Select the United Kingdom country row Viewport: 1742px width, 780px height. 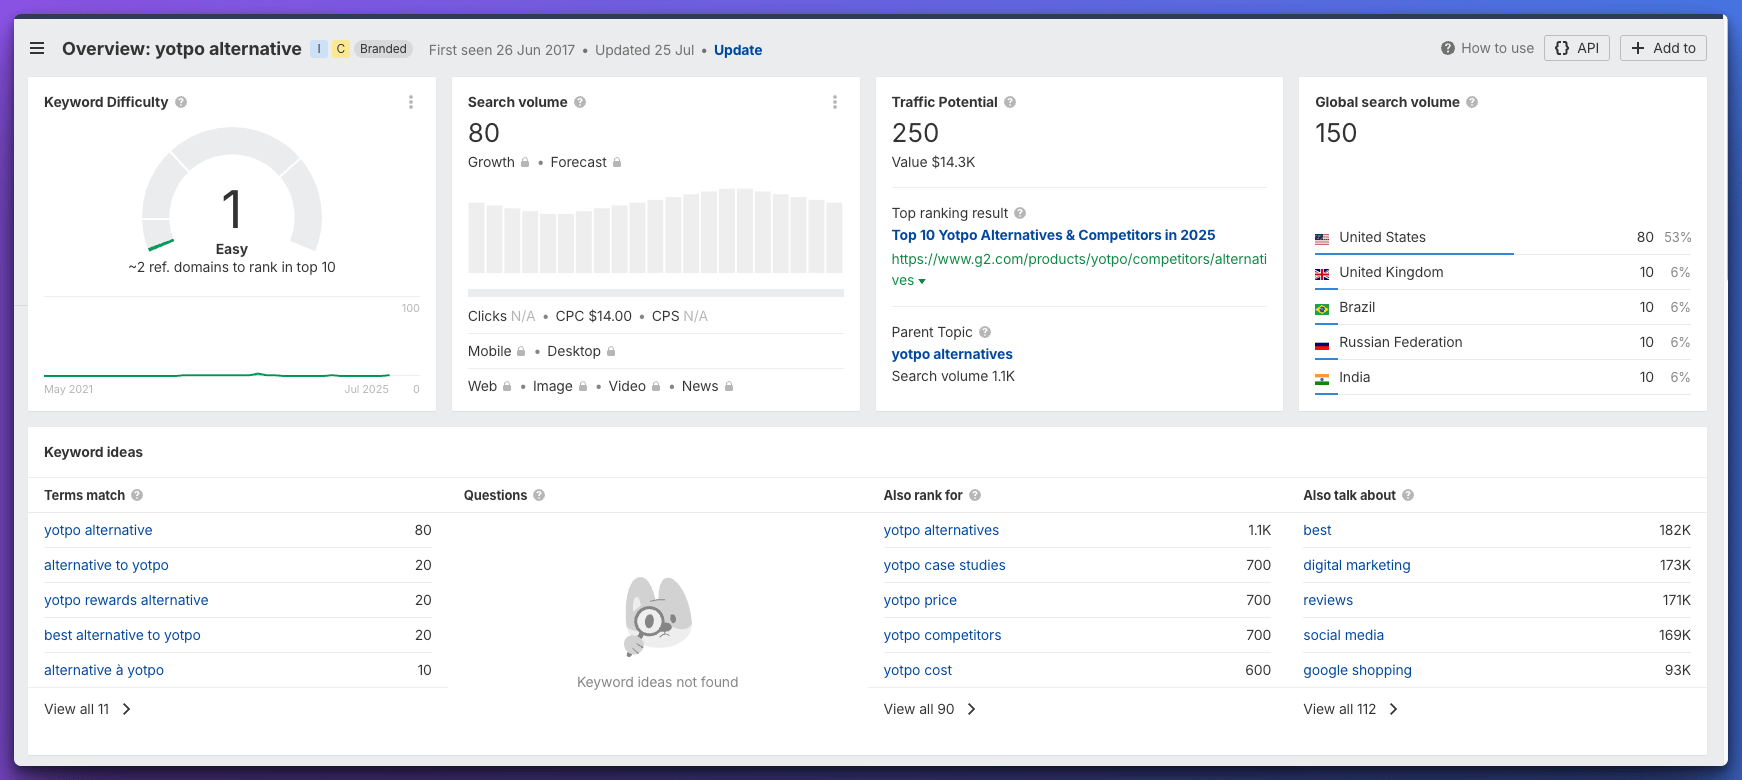[1503, 272]
